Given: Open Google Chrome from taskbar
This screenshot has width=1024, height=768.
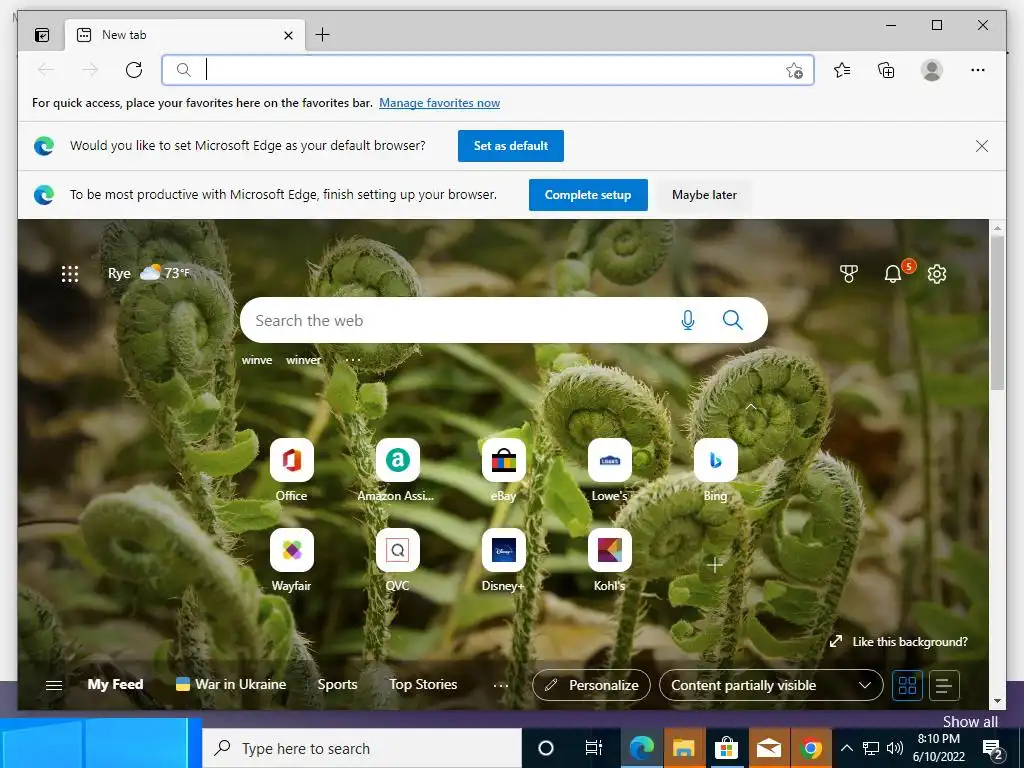Looking at the screenshot, I should pyautogui.click(x=810, y=748).
